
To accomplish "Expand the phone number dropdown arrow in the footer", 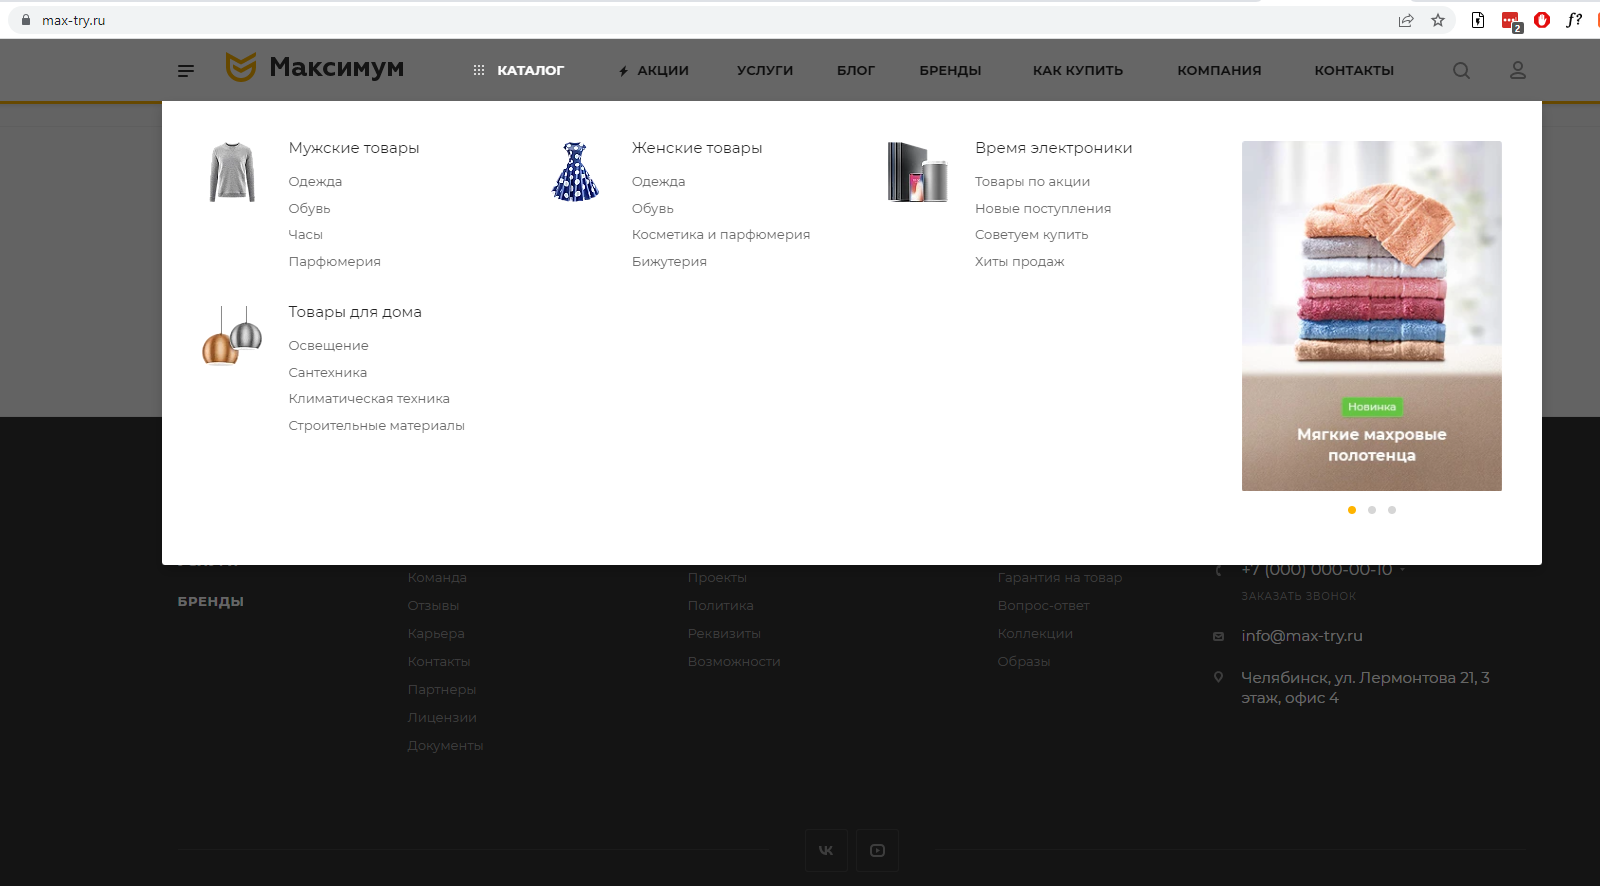I will [1402, 570].
